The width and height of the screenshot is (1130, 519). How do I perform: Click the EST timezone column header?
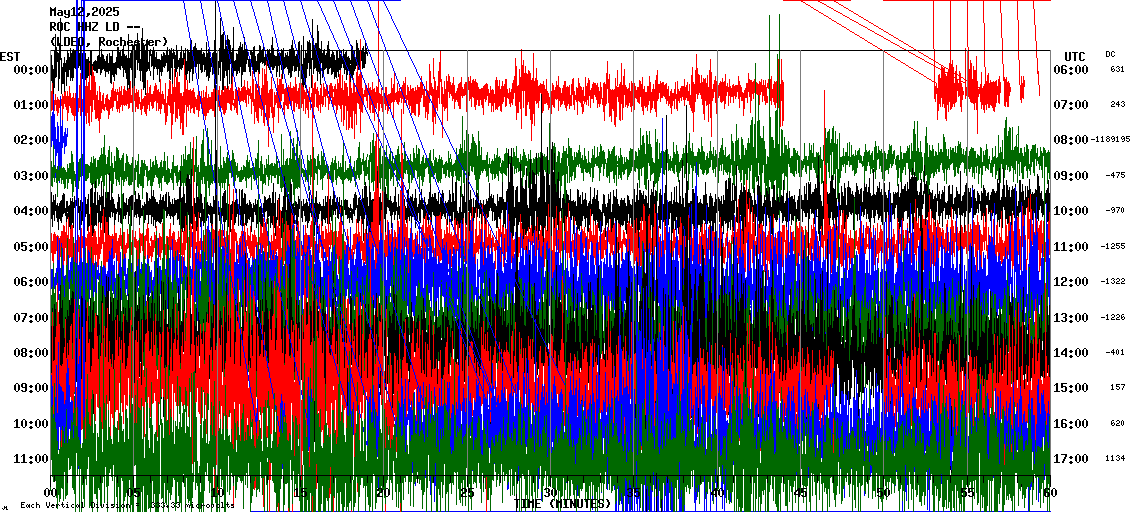click(x=10, y=56)
